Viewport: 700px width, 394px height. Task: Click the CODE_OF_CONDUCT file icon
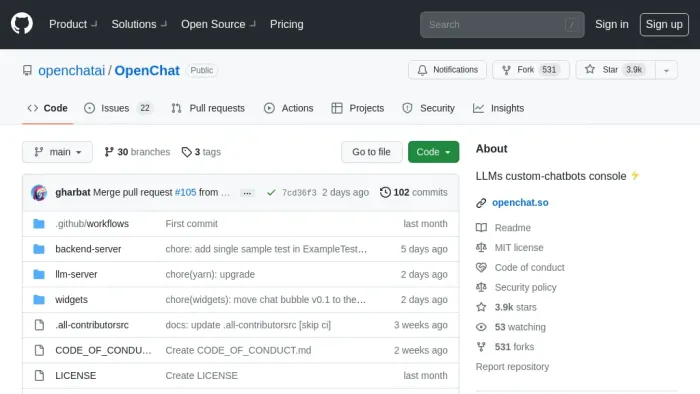click(x=39, y=350)
